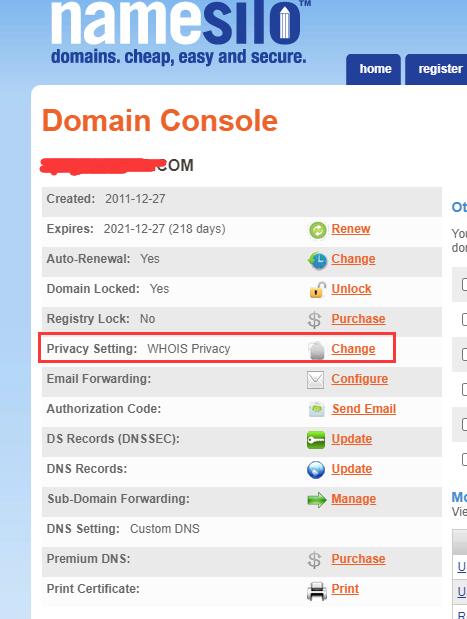Click the Auto-Renewal clock icon

click(317, 260)
